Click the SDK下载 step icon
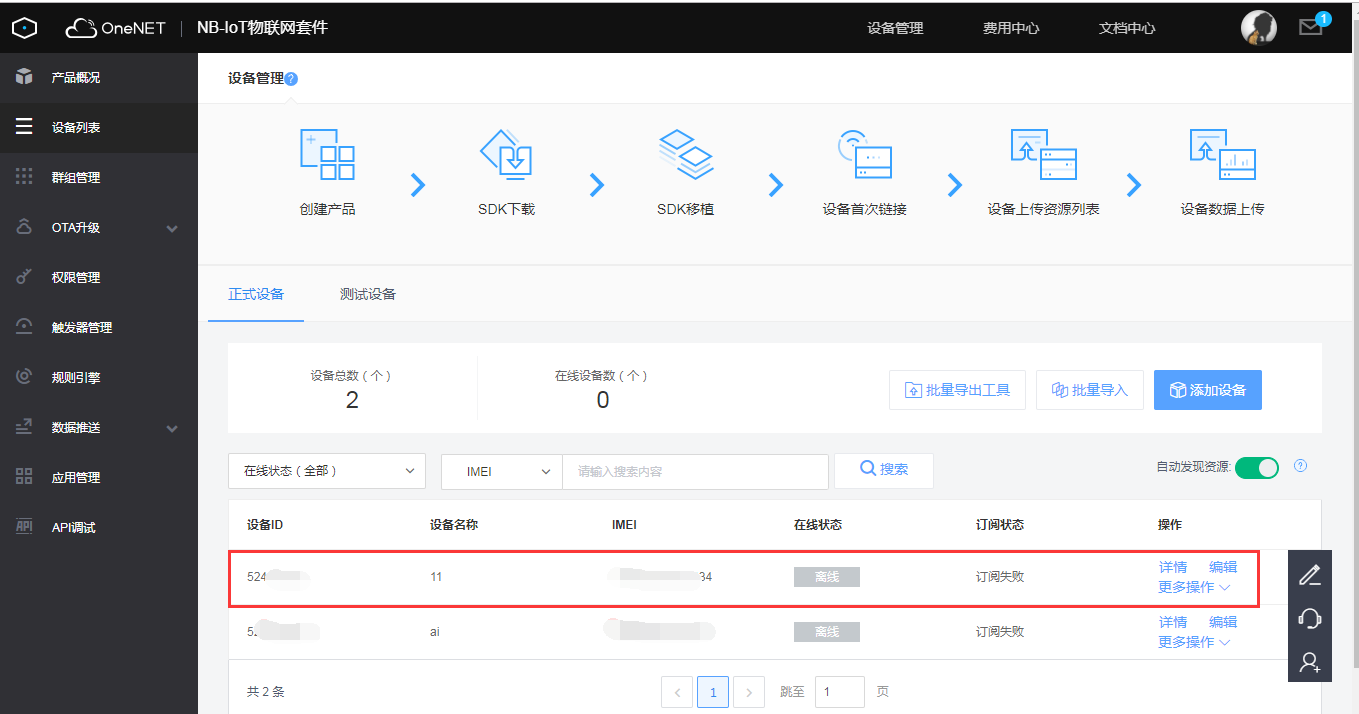 506,154
